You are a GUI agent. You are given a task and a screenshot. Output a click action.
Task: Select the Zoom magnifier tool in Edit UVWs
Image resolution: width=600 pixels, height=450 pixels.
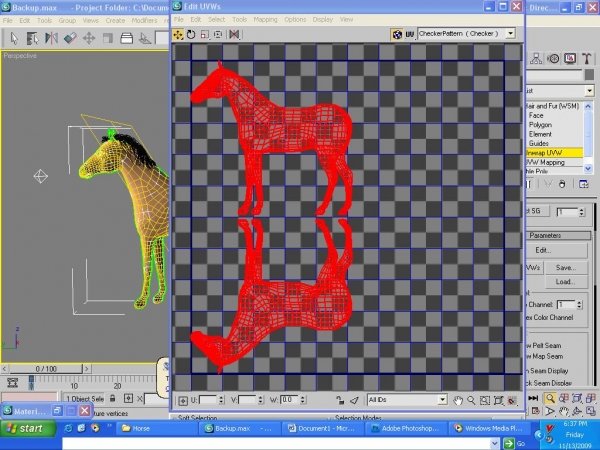(x=471, y=401)
